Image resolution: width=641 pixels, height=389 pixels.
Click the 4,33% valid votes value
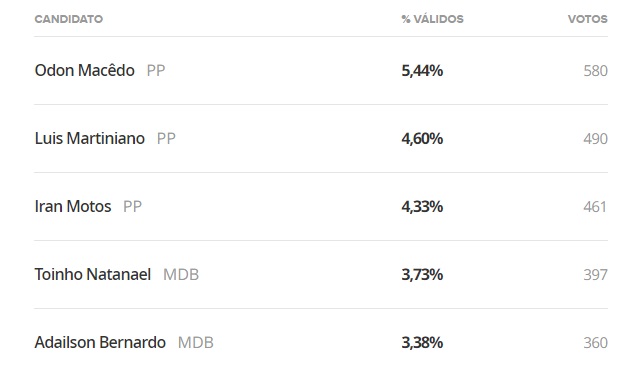coord(422,207)
